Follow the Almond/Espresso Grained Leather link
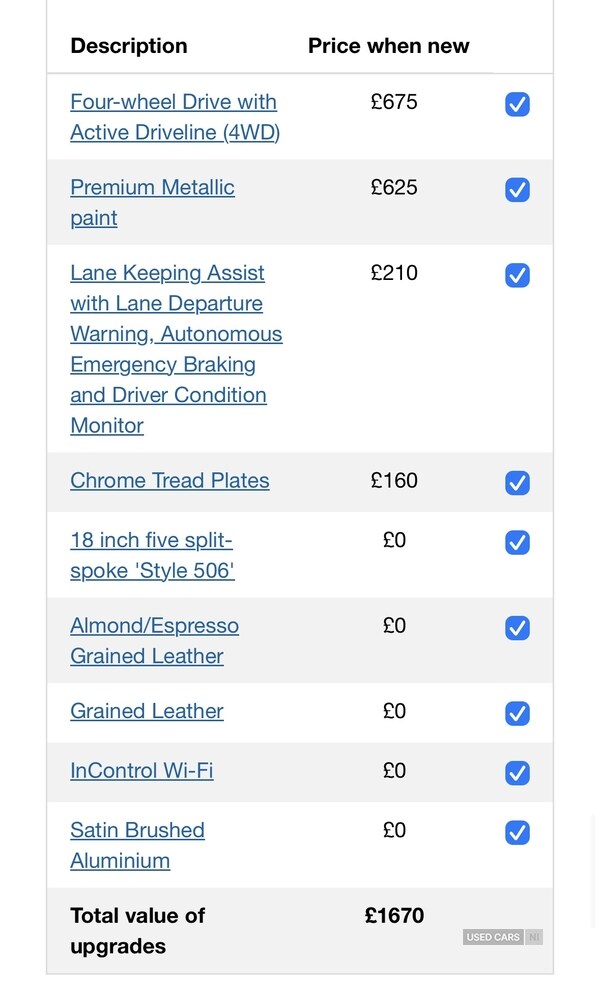 [154, 641]
